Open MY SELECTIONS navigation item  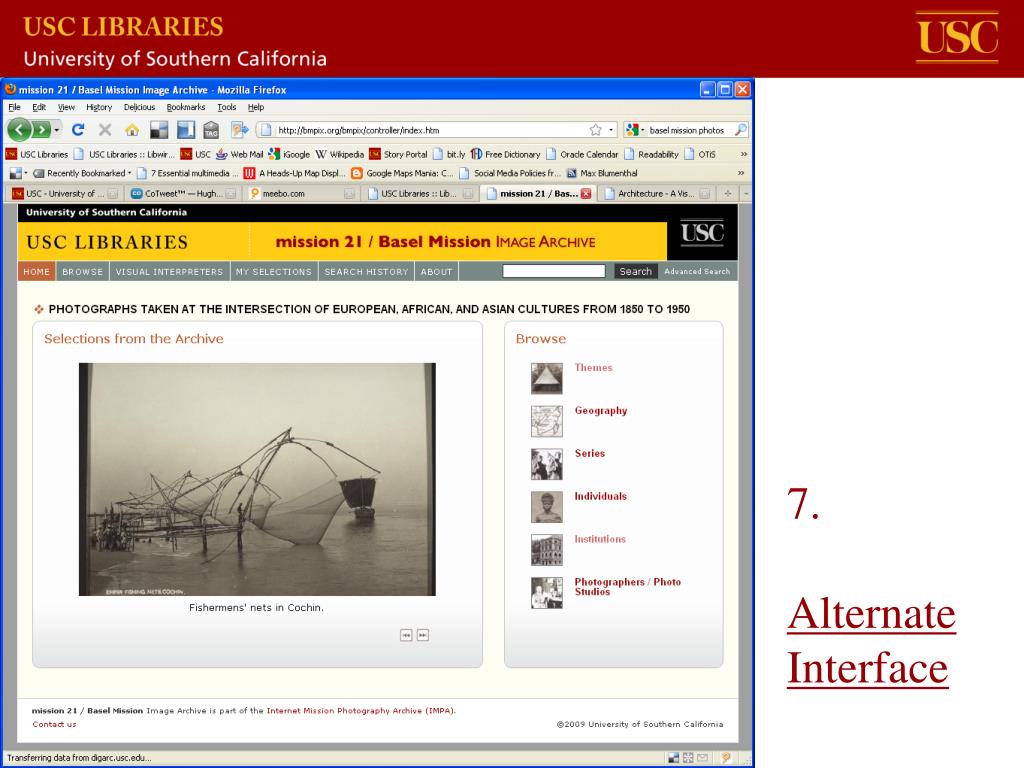pos(274,272)
